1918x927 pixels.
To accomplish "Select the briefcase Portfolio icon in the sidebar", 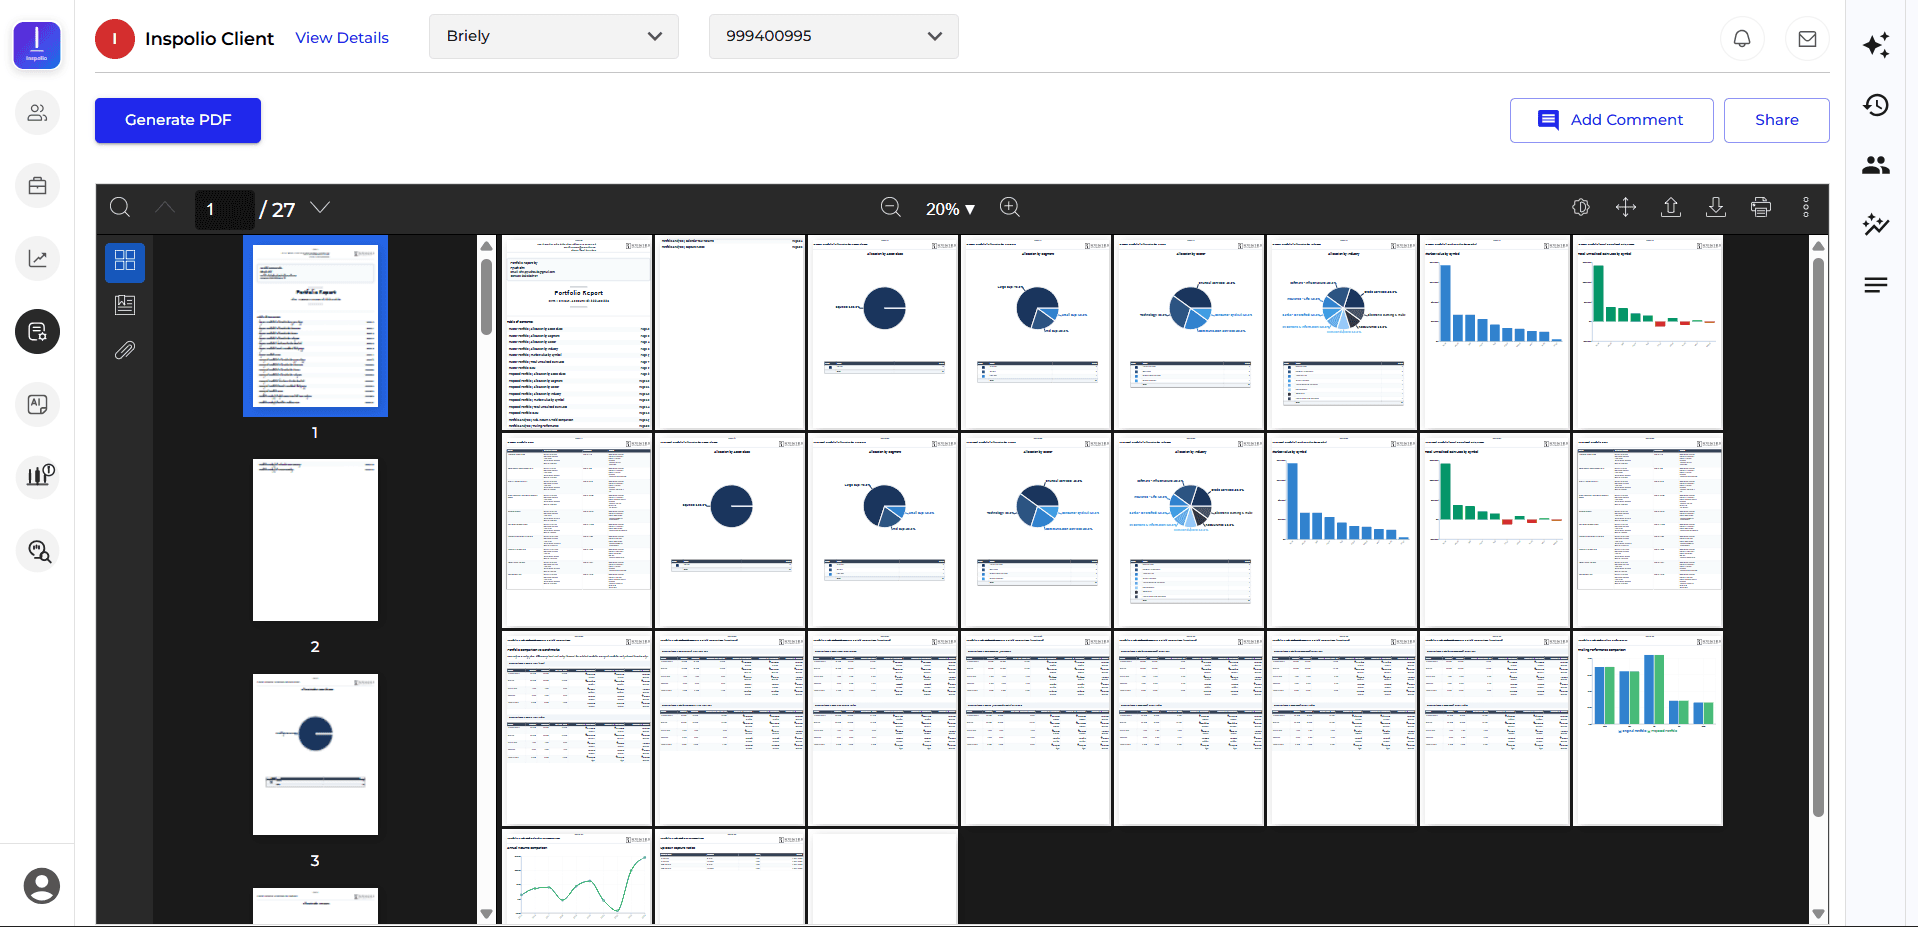I will click(37, 186).
